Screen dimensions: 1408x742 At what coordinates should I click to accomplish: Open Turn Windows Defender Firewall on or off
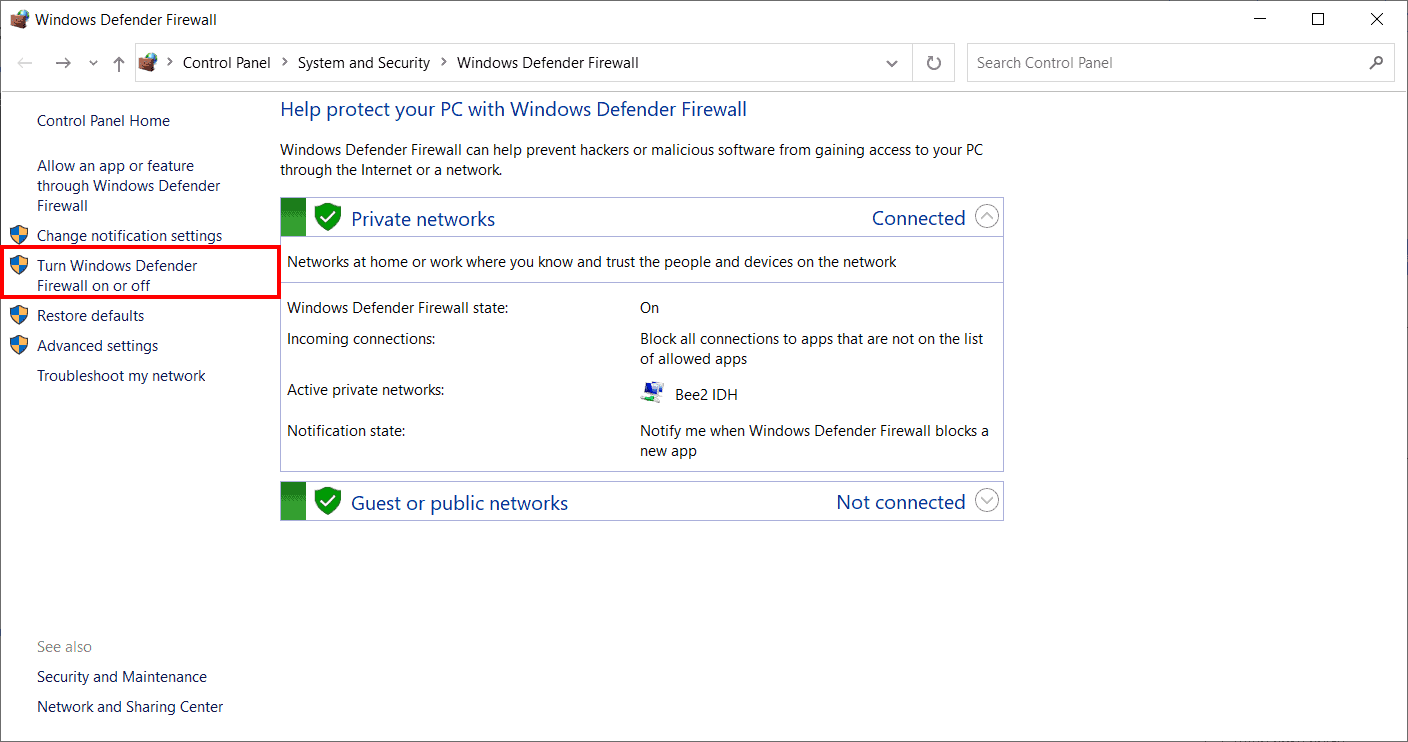click(117, 276)
